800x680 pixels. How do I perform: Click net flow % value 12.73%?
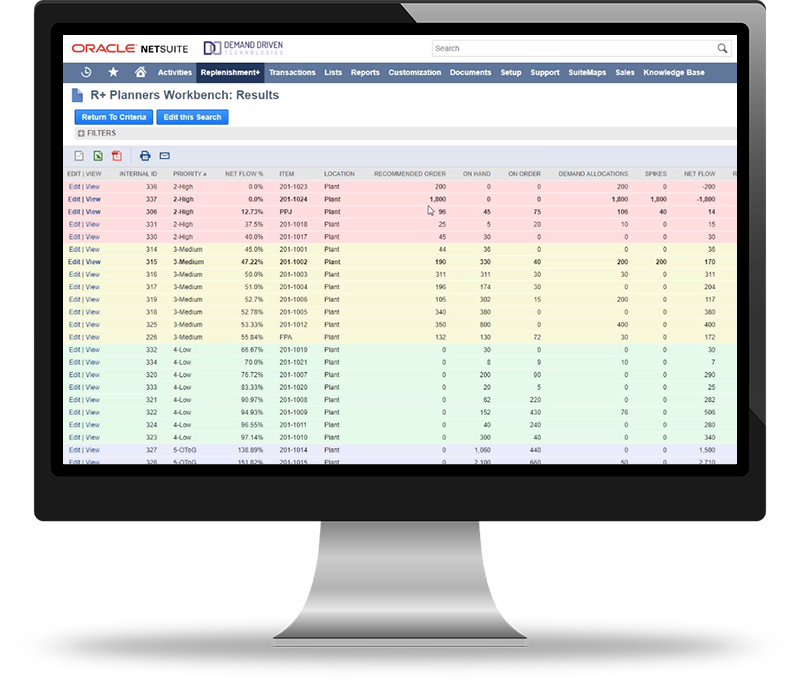tap(252, 212)
